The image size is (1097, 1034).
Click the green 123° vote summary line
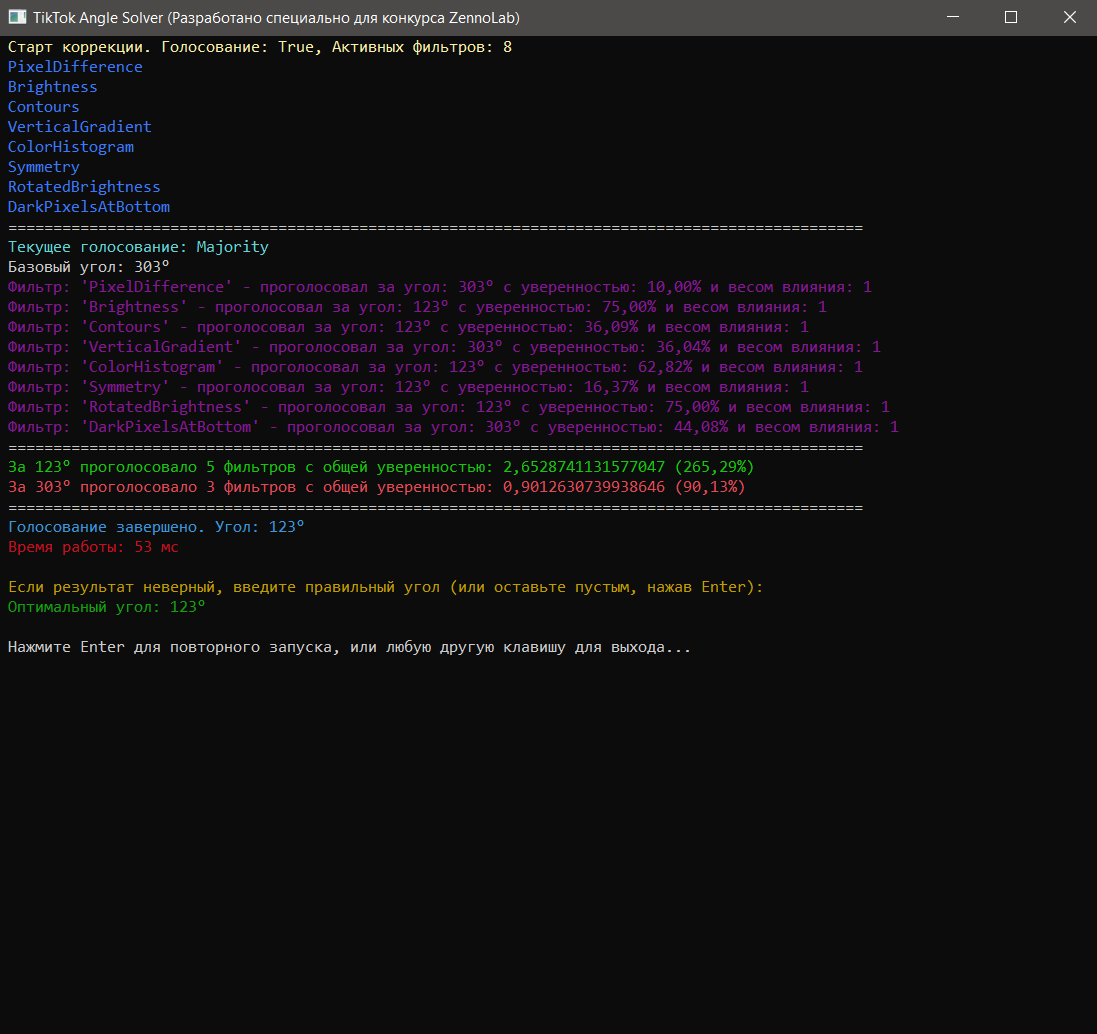pyautogui.click(x=380, y=467)
